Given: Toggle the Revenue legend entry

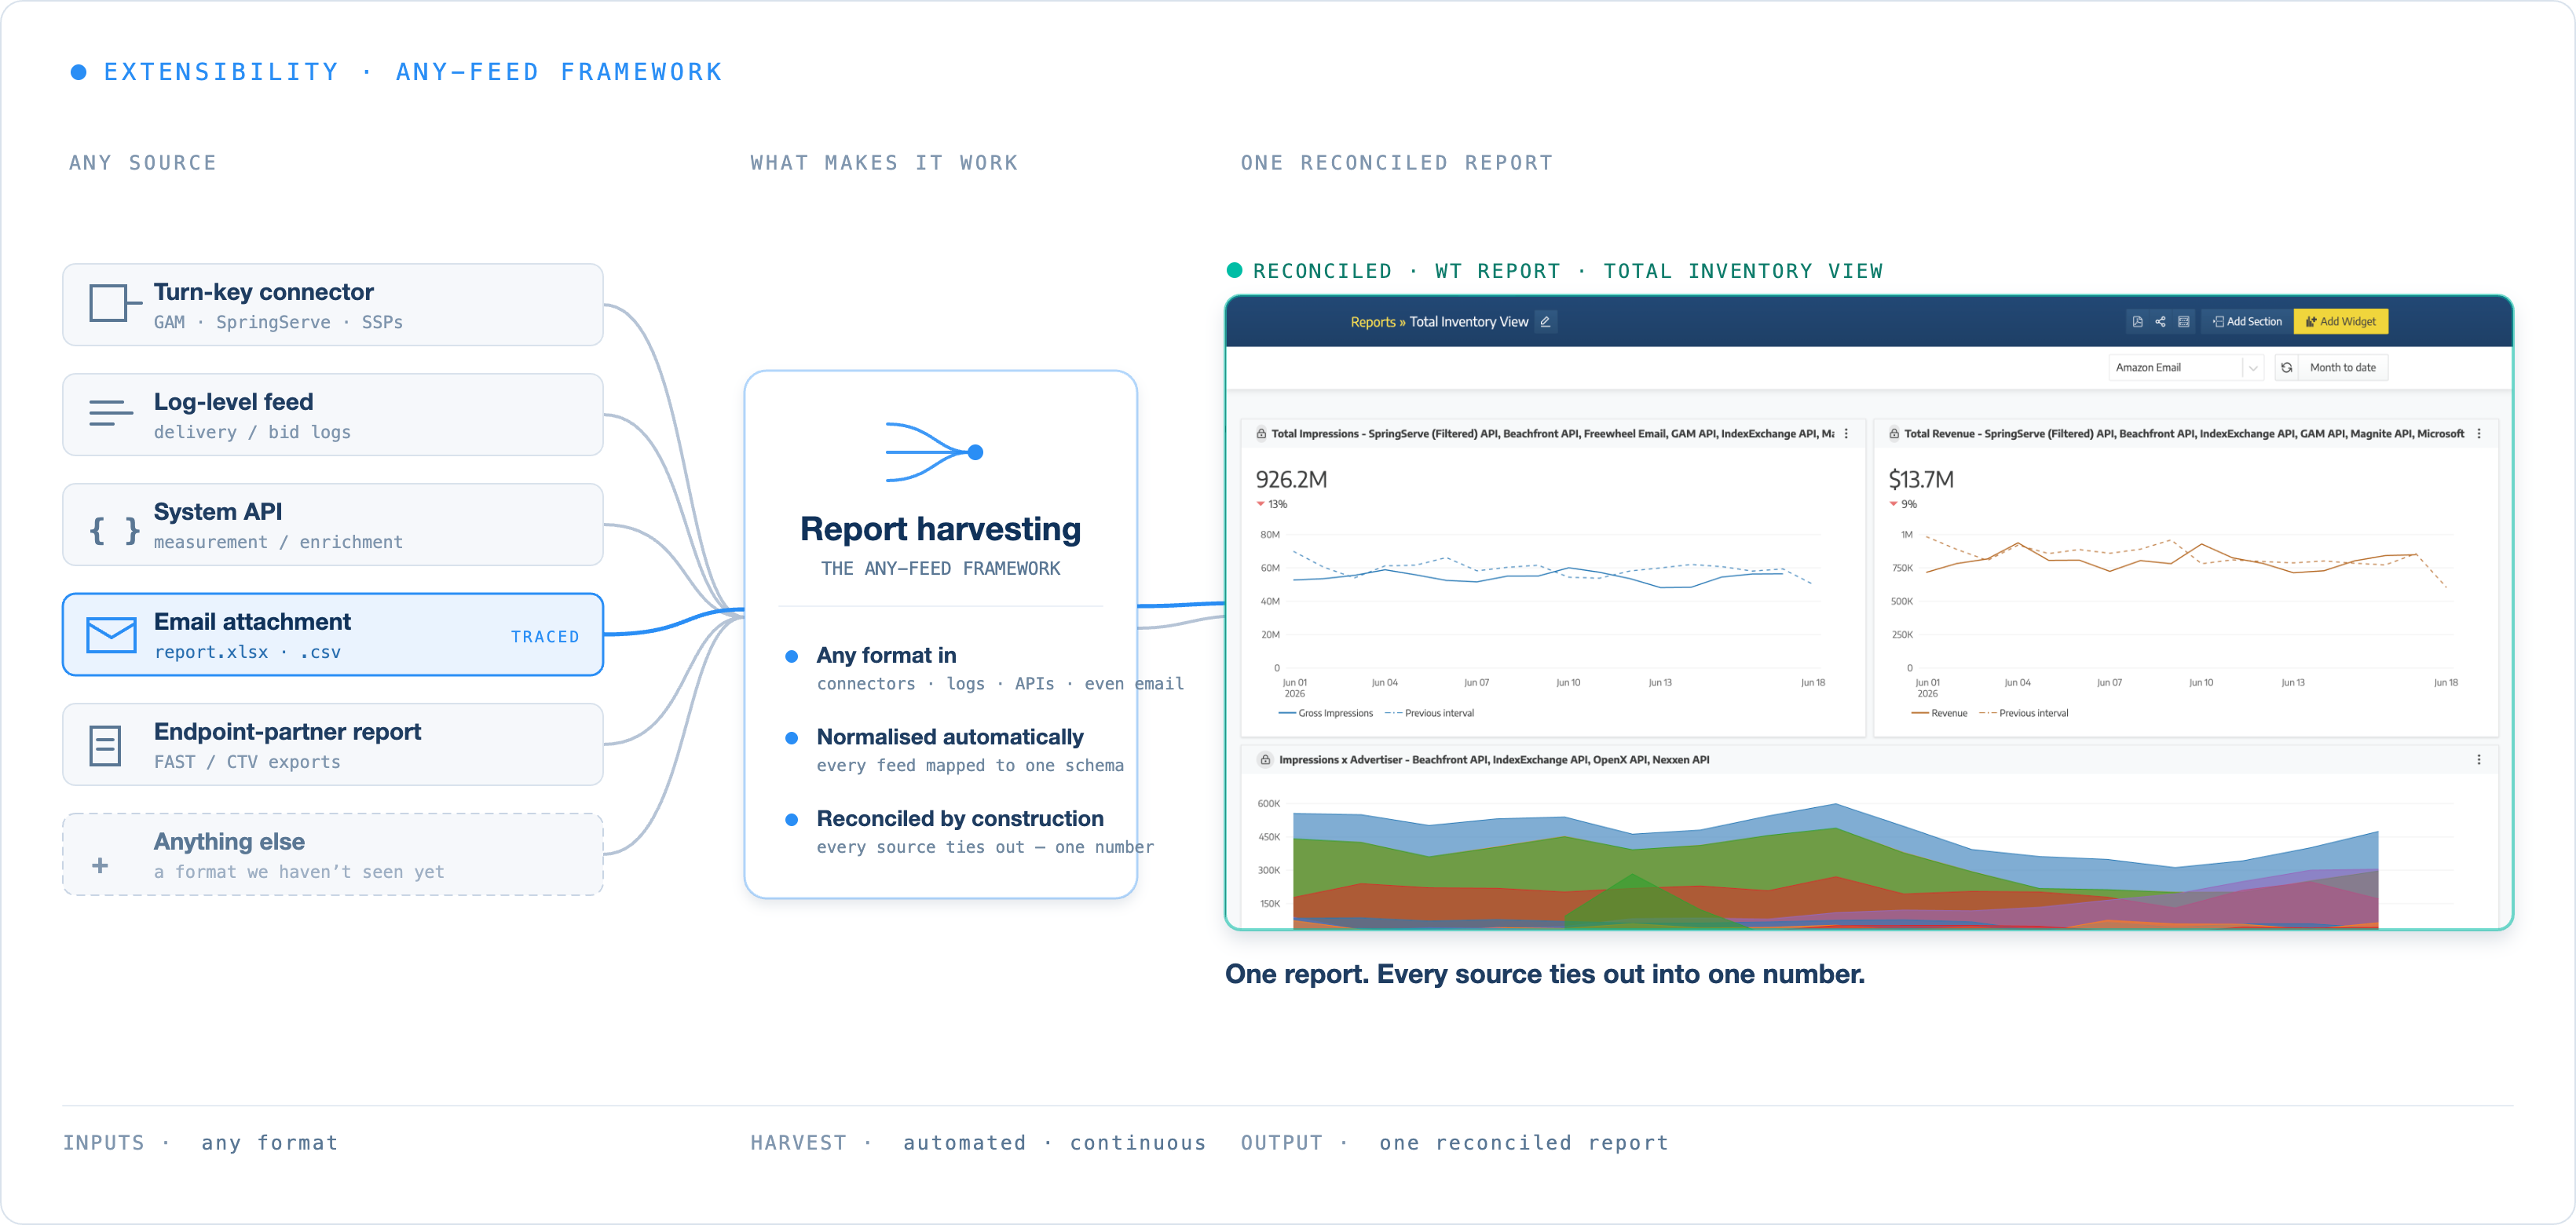Looking at the screenshot, I should click(1939, 713).
